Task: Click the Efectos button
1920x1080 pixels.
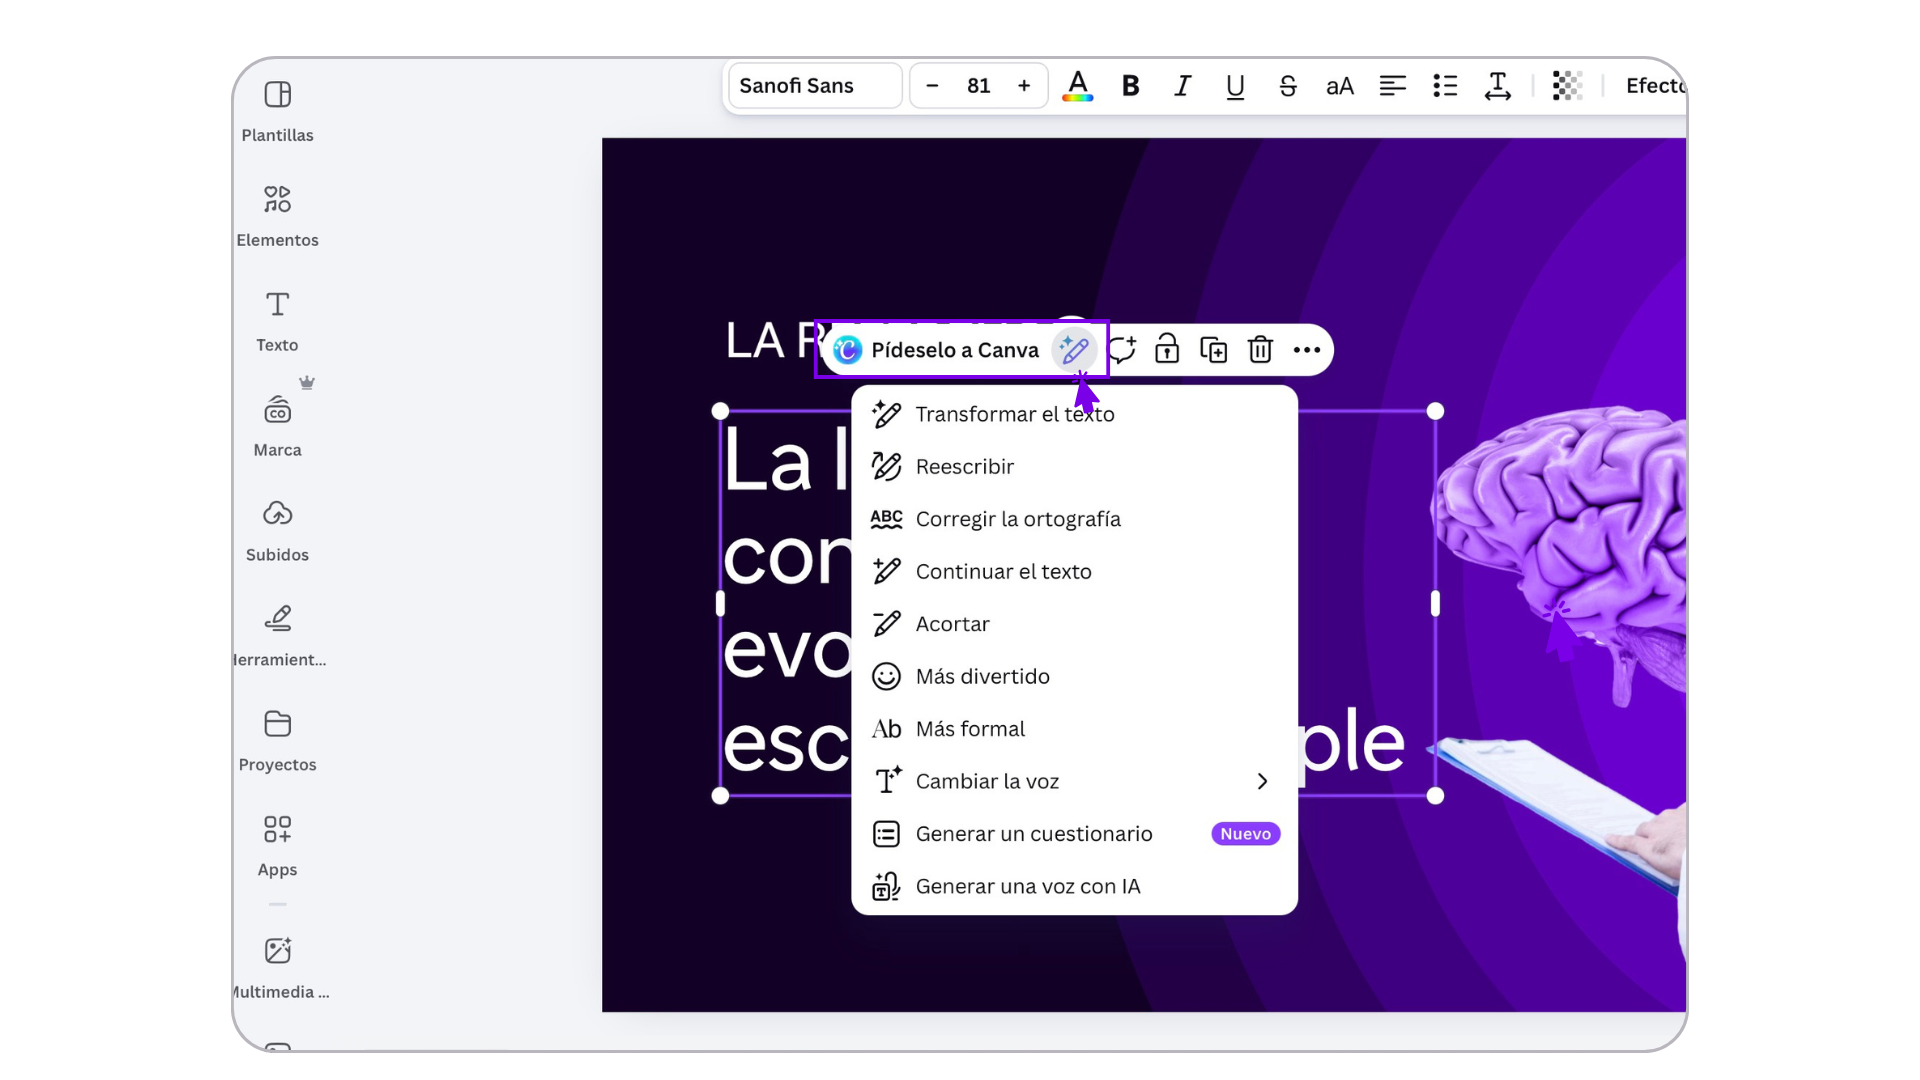Action: (x=1654, y=86)
